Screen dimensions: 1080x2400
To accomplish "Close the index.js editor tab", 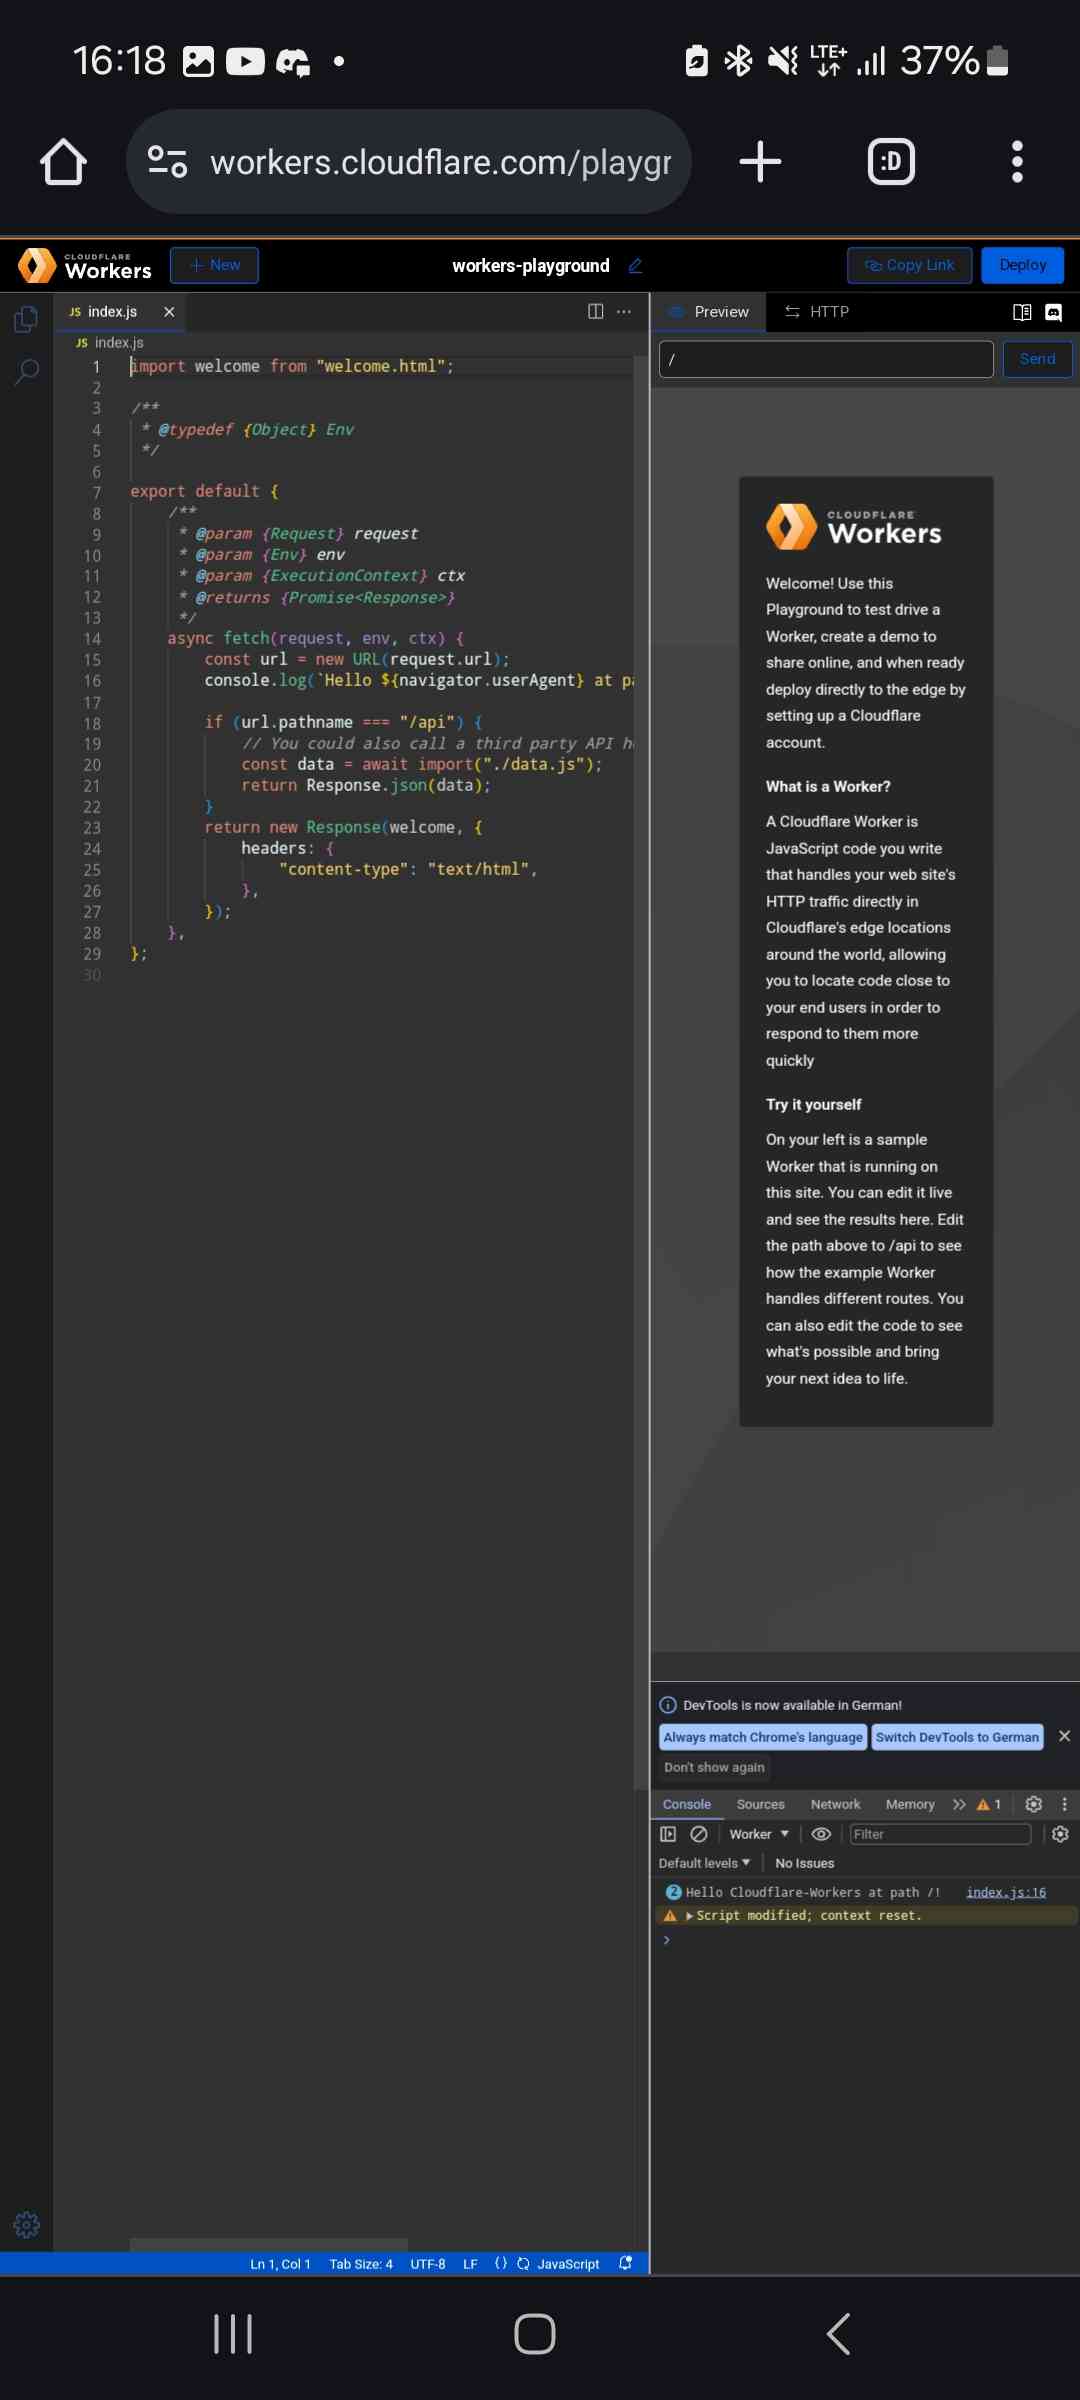I will [x=169, y=312].
